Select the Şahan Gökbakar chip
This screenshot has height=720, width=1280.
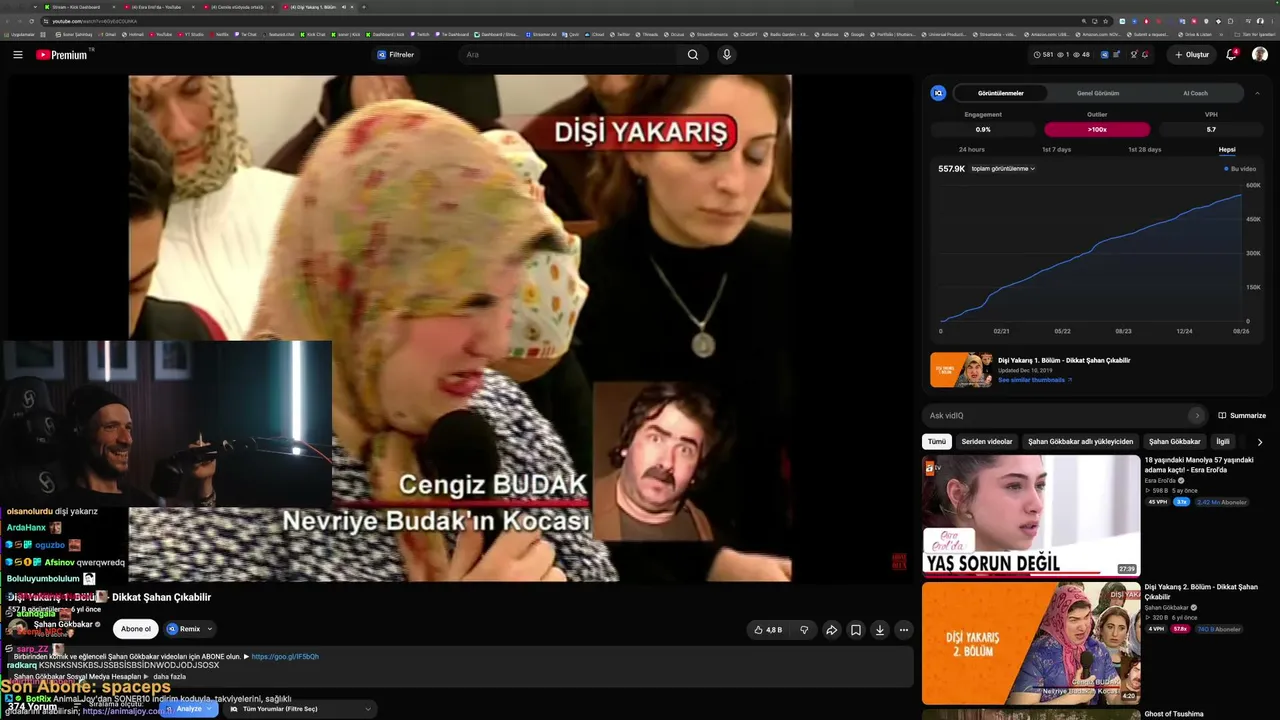(1175, 442)
